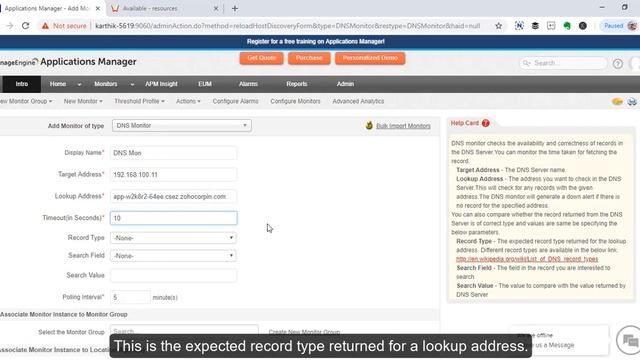
Task: Click the top Search box
Action: (x=563, y=63)
